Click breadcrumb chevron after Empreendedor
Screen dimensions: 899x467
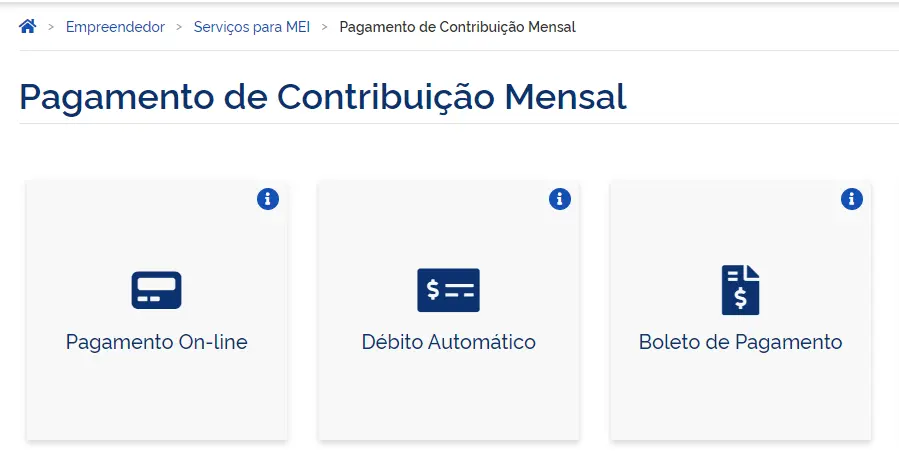coord(179,27)
